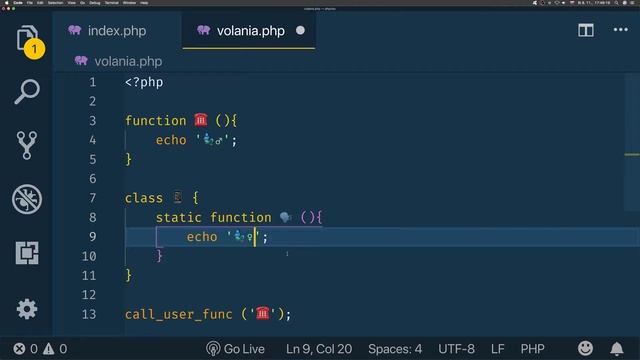Split the editor to the right
Image resolution: width=640 pixels, height=360 pixels.
click(586, 30)
